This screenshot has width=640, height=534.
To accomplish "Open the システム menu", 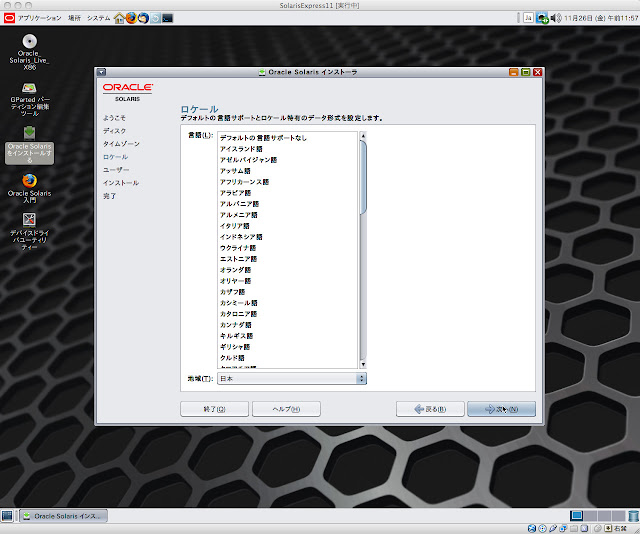I will tap(98, 18).
